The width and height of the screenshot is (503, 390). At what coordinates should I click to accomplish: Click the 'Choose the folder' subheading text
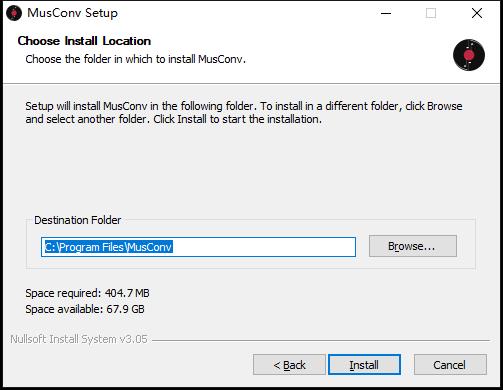[x=135, y=59]
